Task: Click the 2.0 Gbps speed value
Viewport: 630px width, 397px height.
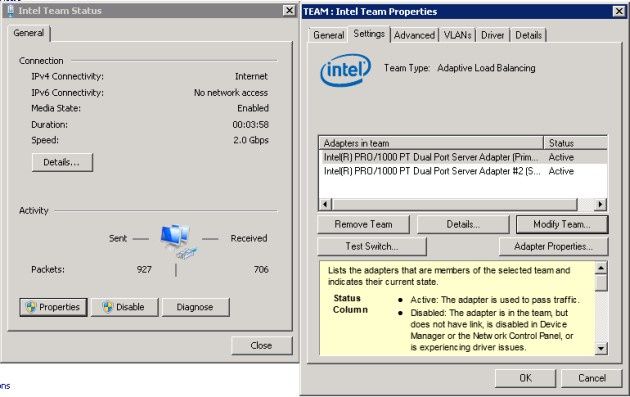Action: (251, 140)
